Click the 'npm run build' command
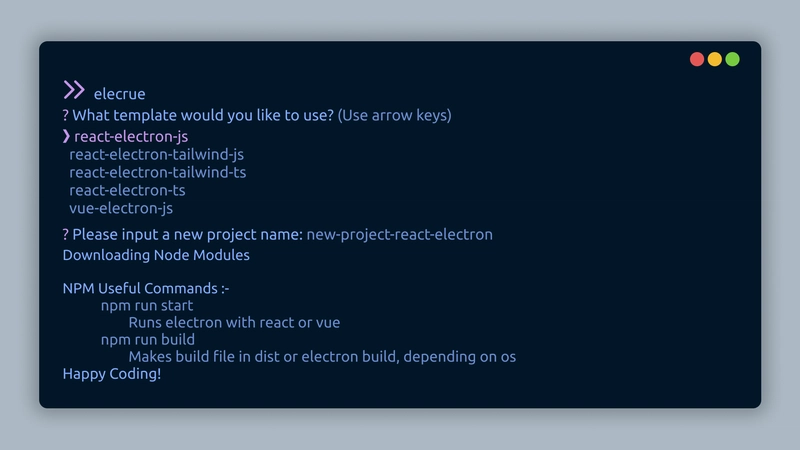The width and height of the screenshot is (800, 450). coord(148,340)
